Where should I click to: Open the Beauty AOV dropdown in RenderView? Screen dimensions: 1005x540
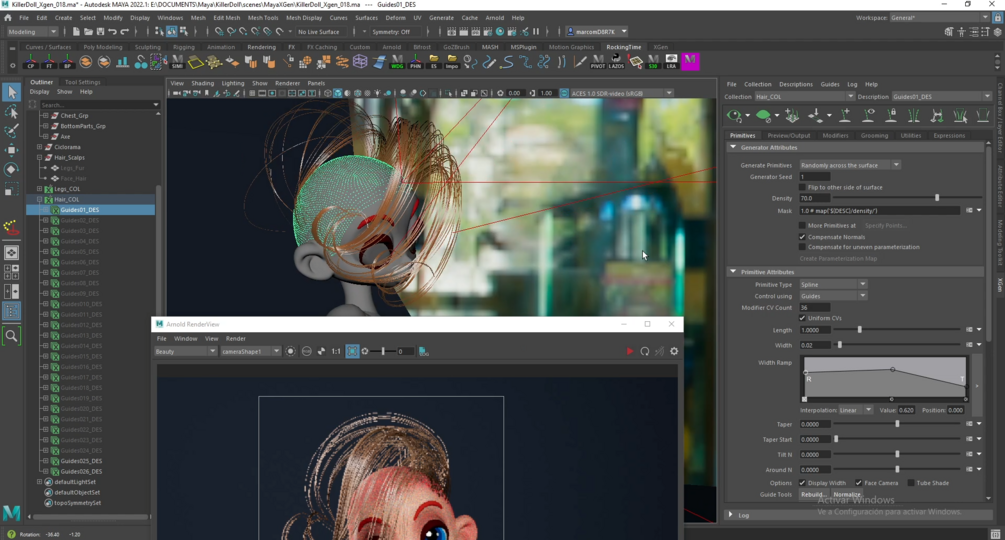(185, 351)
